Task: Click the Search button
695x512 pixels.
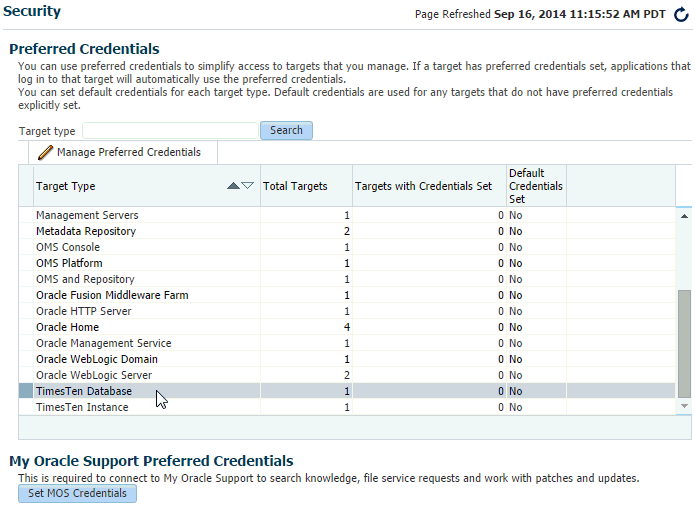Action: (x=286, y=130)
